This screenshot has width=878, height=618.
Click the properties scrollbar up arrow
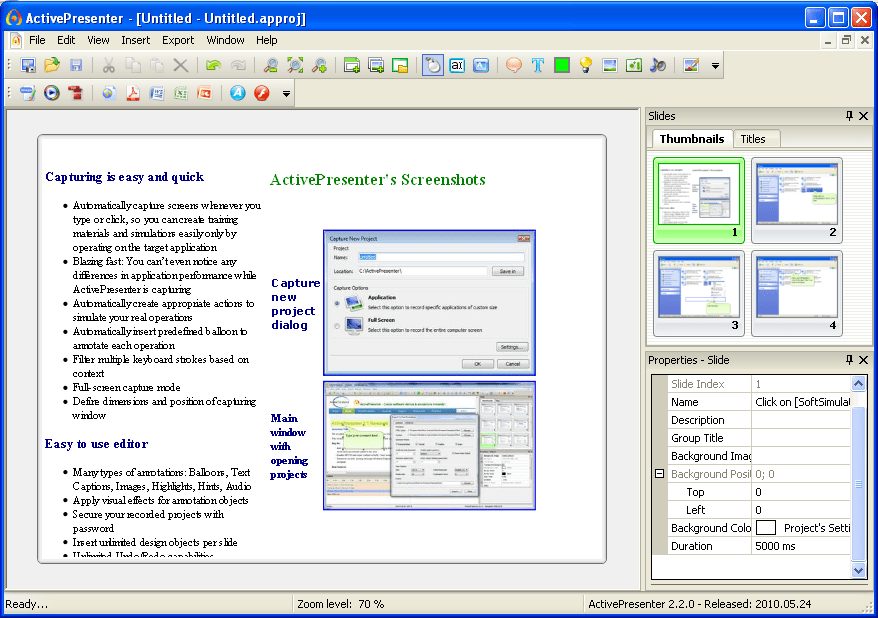pos(858,383)
